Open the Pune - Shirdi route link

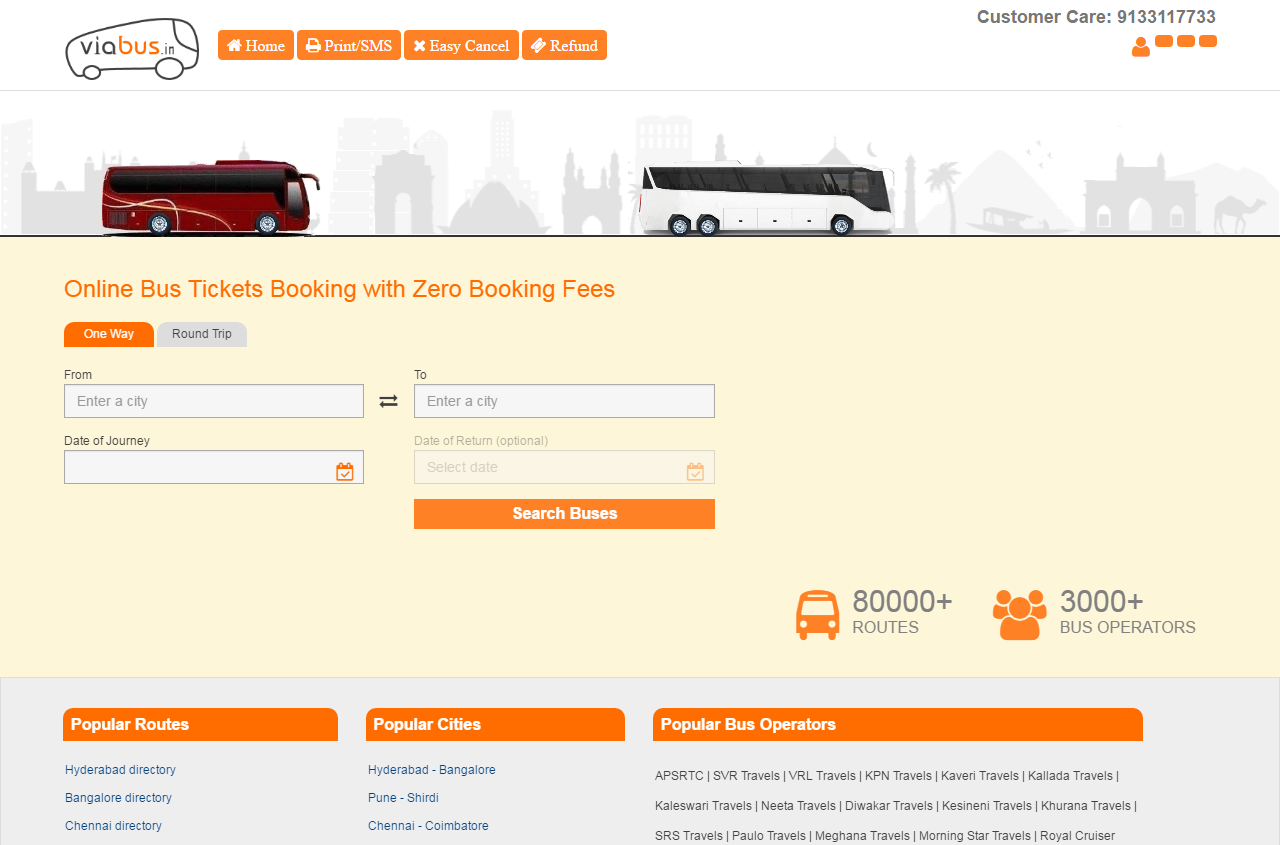tap(403, 798)
